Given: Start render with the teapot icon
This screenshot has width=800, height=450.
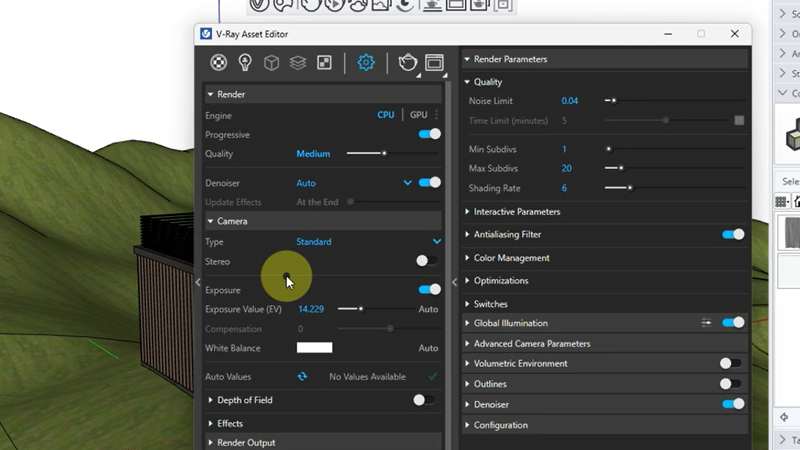Looking at the screenshot, I should (407, 63).
